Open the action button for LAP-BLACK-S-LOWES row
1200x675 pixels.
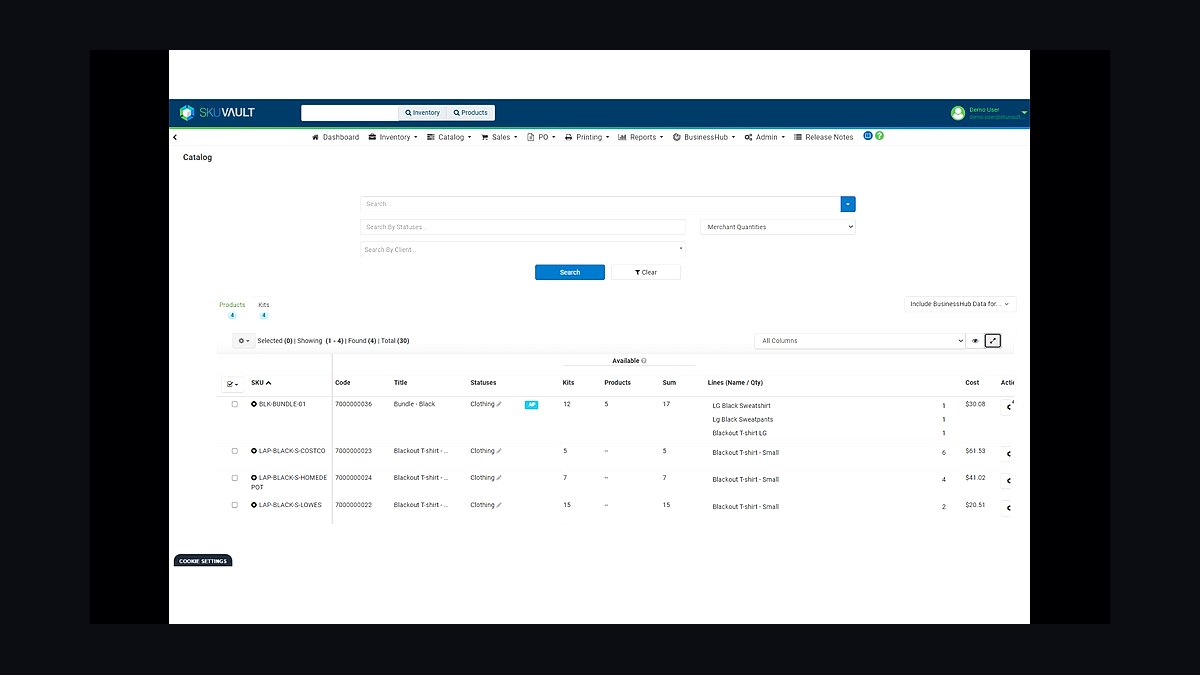(1008, 508)
